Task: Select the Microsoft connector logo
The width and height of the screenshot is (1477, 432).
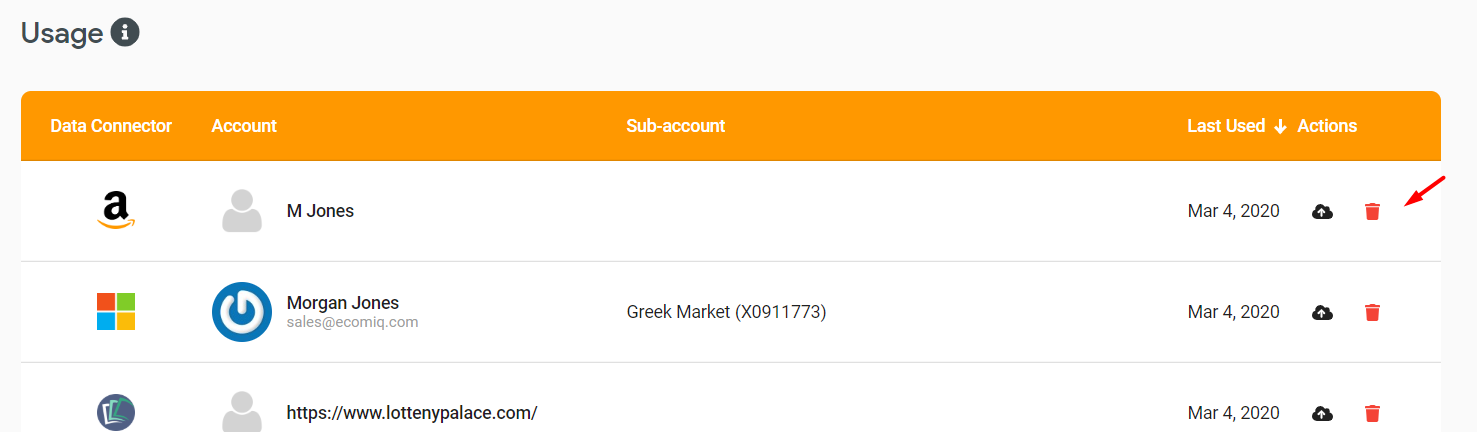Action: (116, 312)
